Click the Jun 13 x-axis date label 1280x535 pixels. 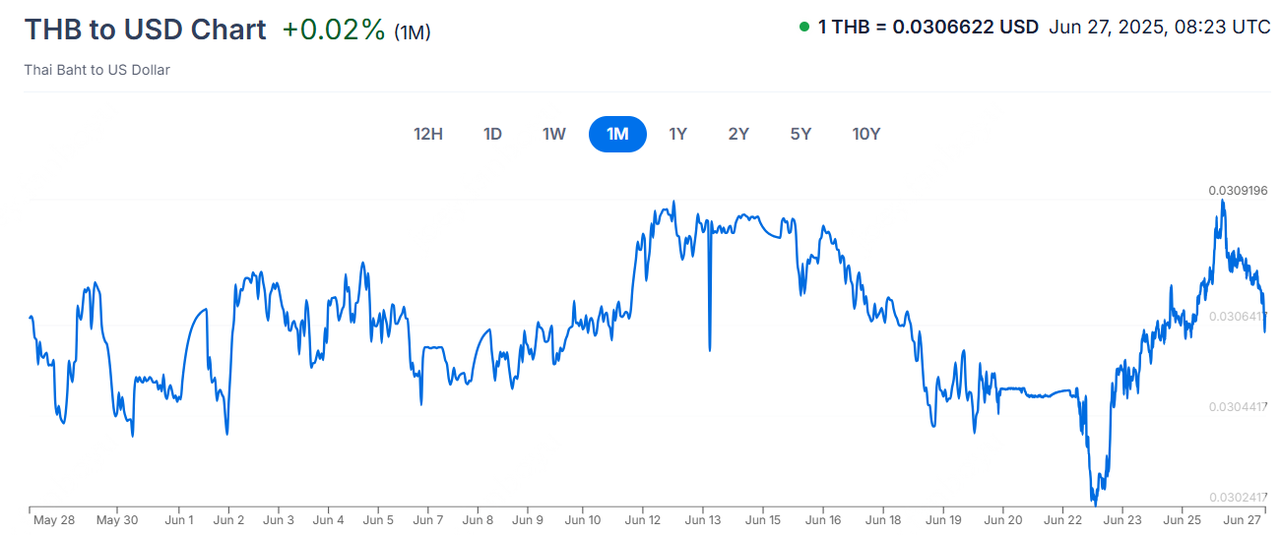pyautogui.click(x=701, y=520)
